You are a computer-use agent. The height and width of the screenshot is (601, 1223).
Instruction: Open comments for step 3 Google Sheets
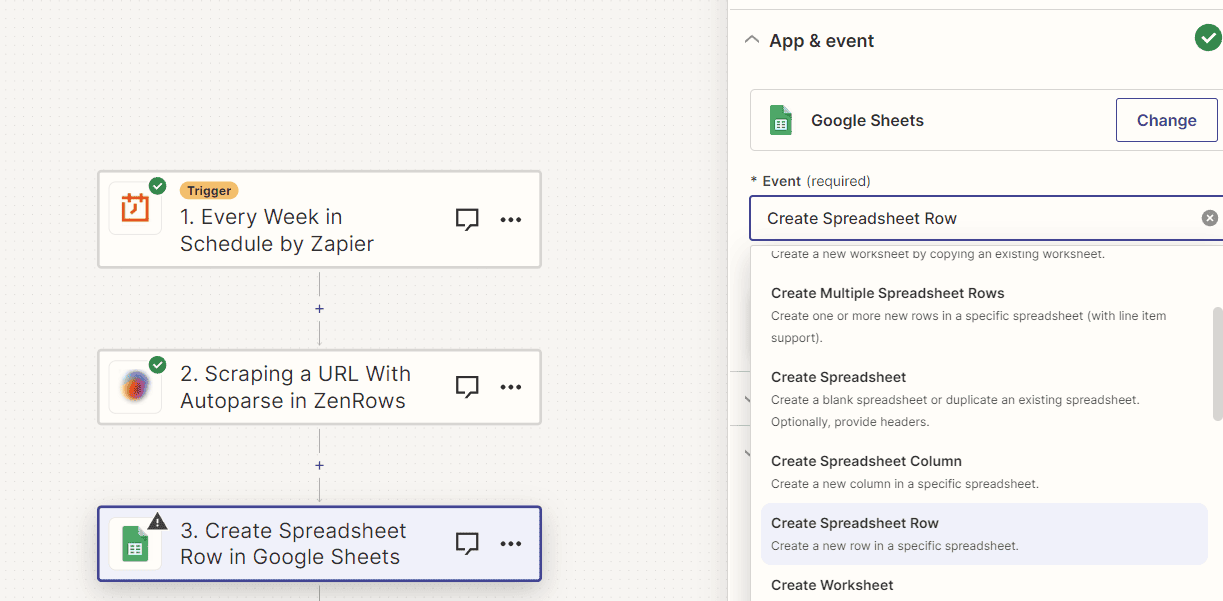(467, 544)
